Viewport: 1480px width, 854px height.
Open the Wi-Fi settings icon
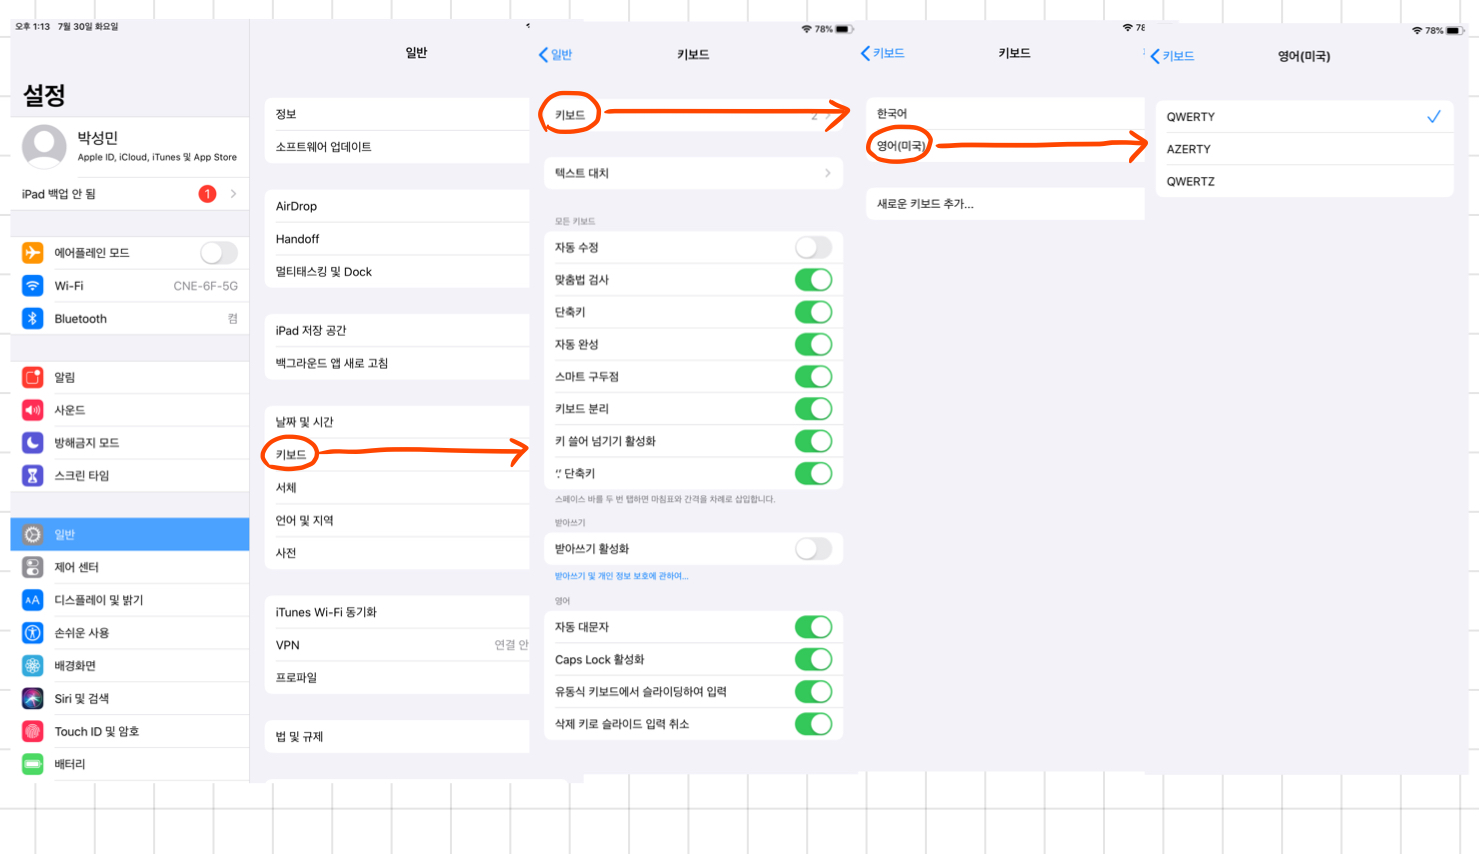[33, 286]
